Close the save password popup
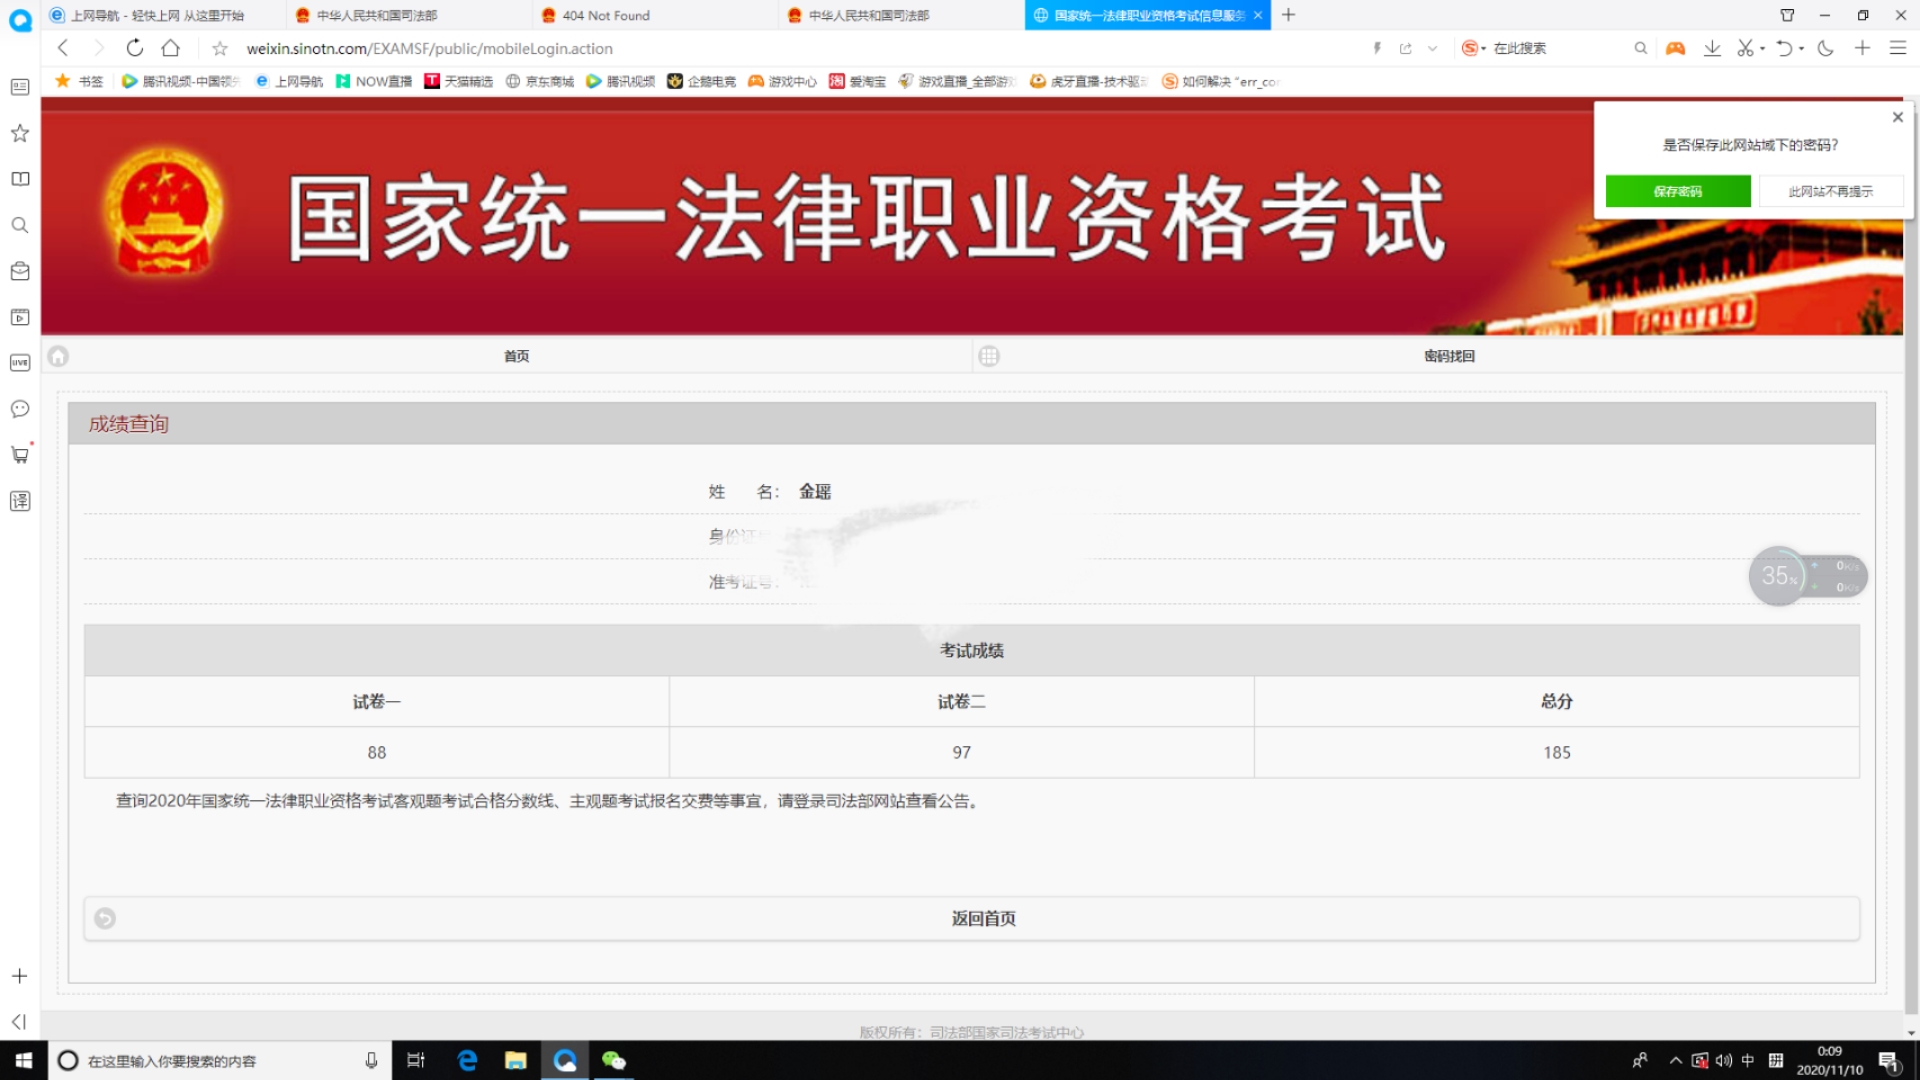The width and height of the screenshot is (1920, 1080). click(1897, 117)
